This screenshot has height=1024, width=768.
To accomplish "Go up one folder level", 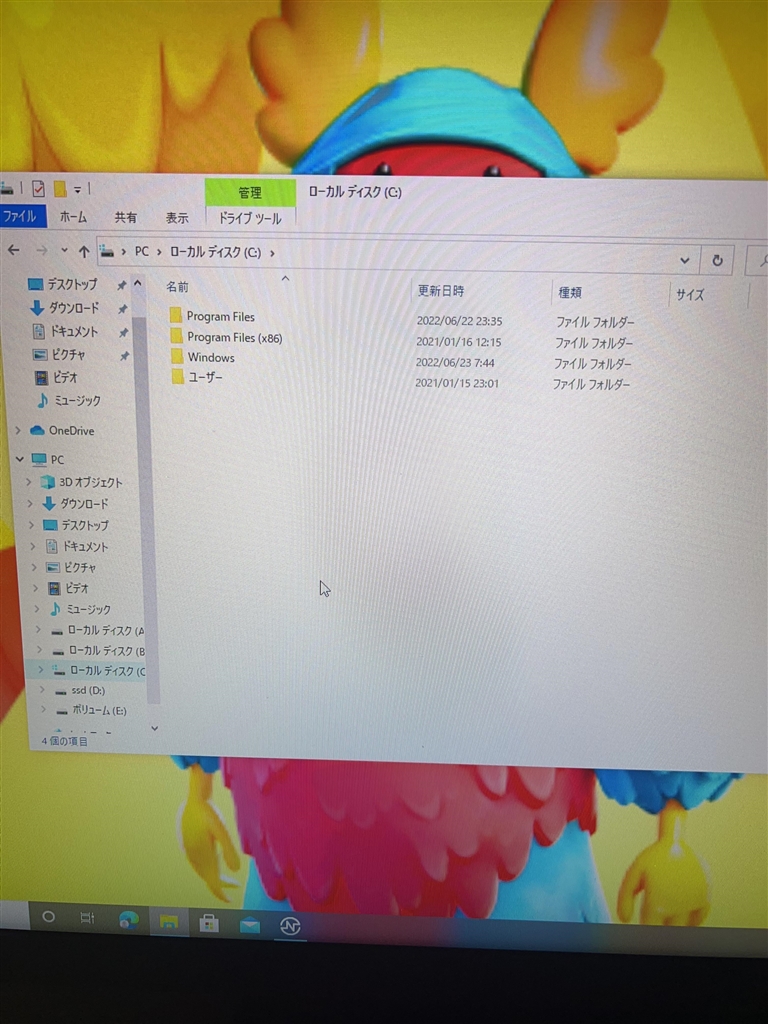I will pos(84,251).
